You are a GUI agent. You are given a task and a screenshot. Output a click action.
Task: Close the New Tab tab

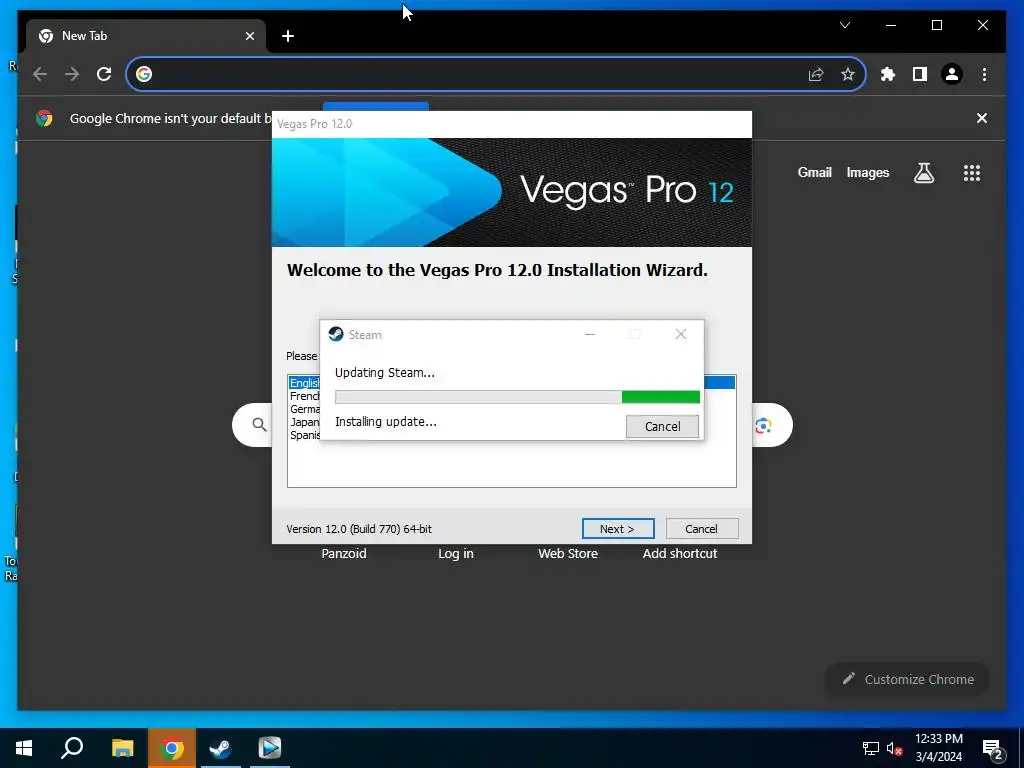(x=249, y=36)
